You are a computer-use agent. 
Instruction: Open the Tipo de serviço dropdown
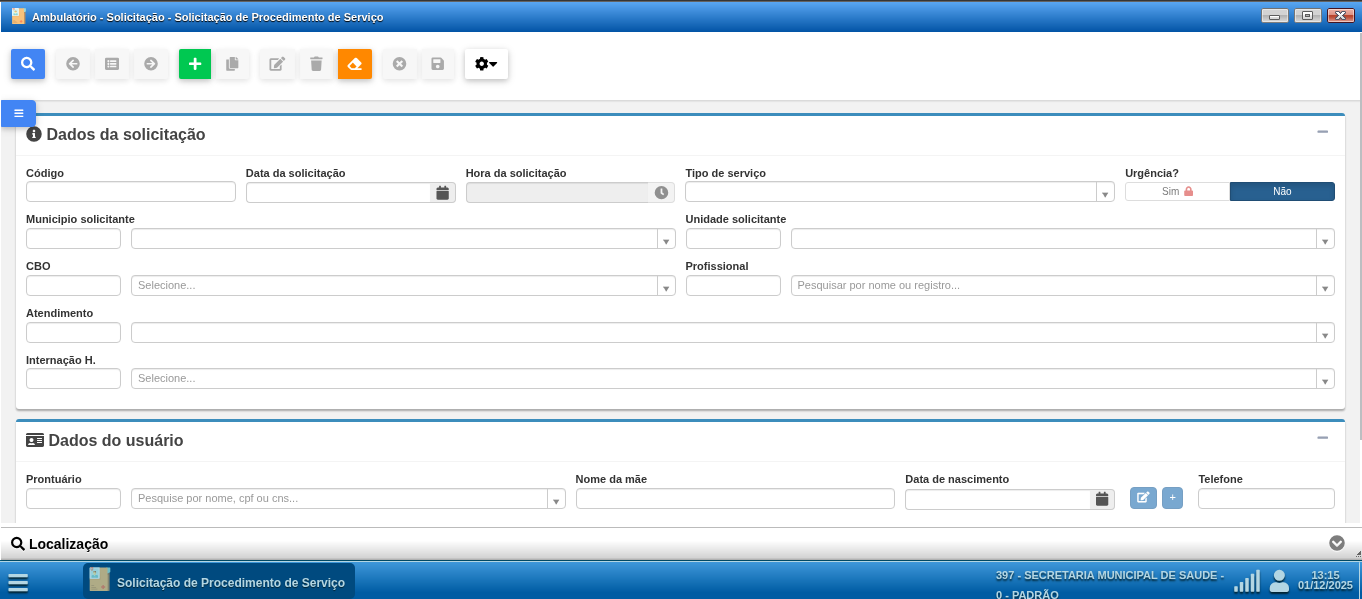[x=1105, y=193]
